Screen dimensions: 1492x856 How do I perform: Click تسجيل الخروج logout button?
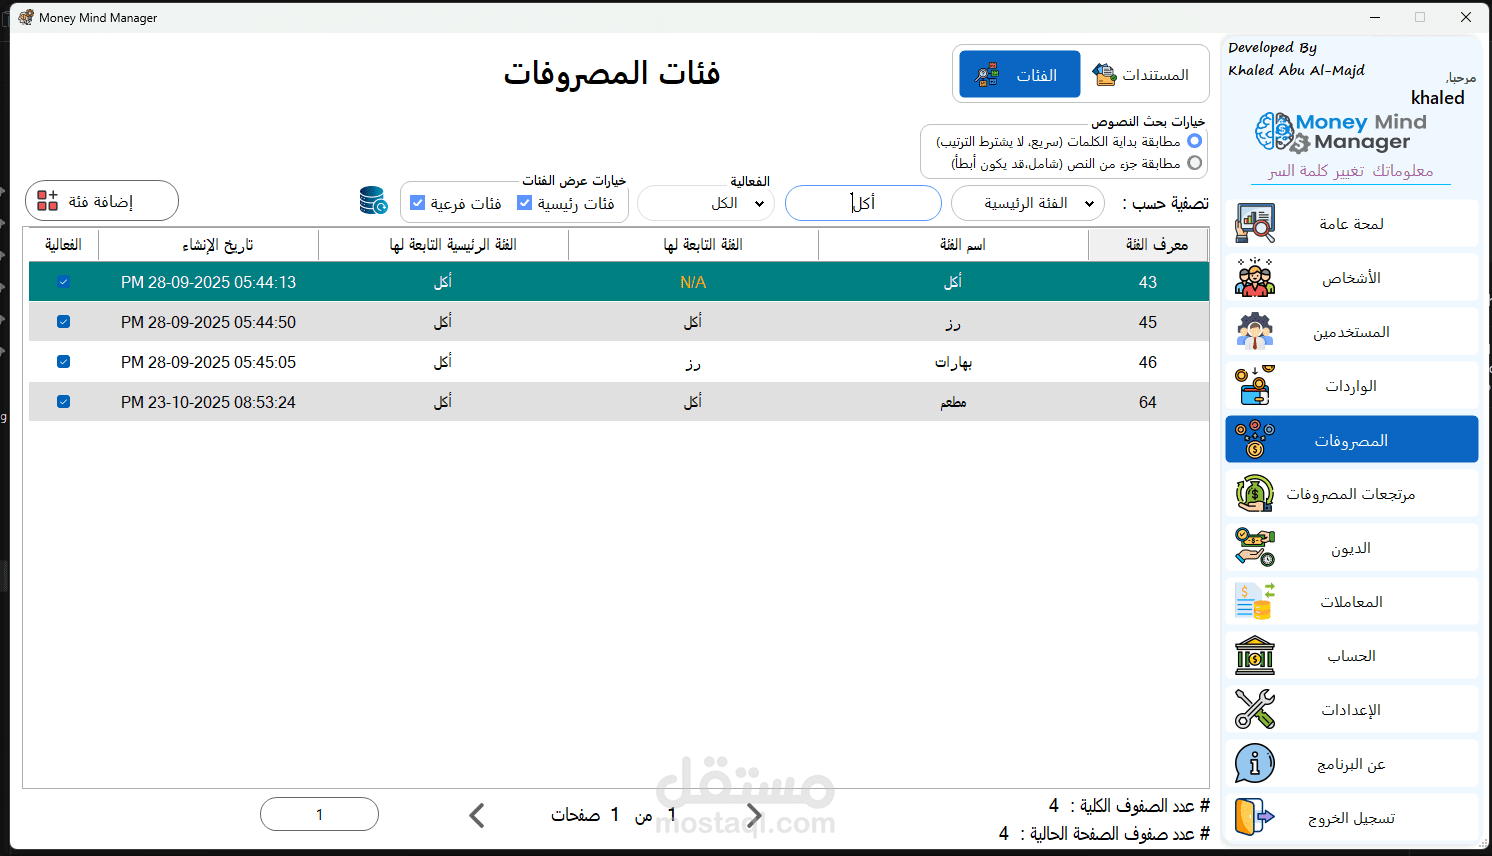click(x=1352, y=817)
